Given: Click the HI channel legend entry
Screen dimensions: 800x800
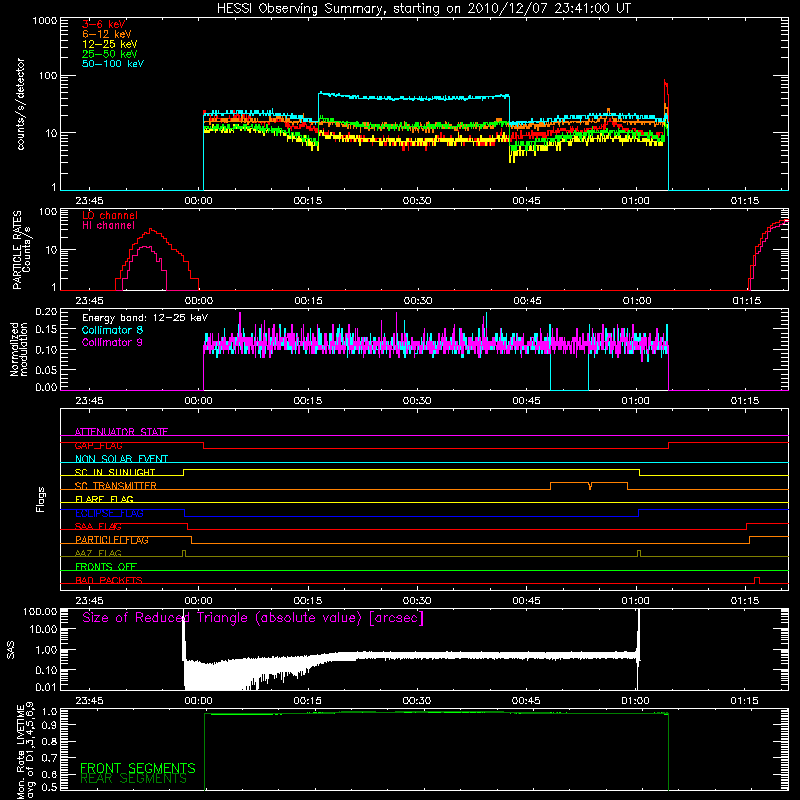Looking at the screenshot, I should 108,225.
